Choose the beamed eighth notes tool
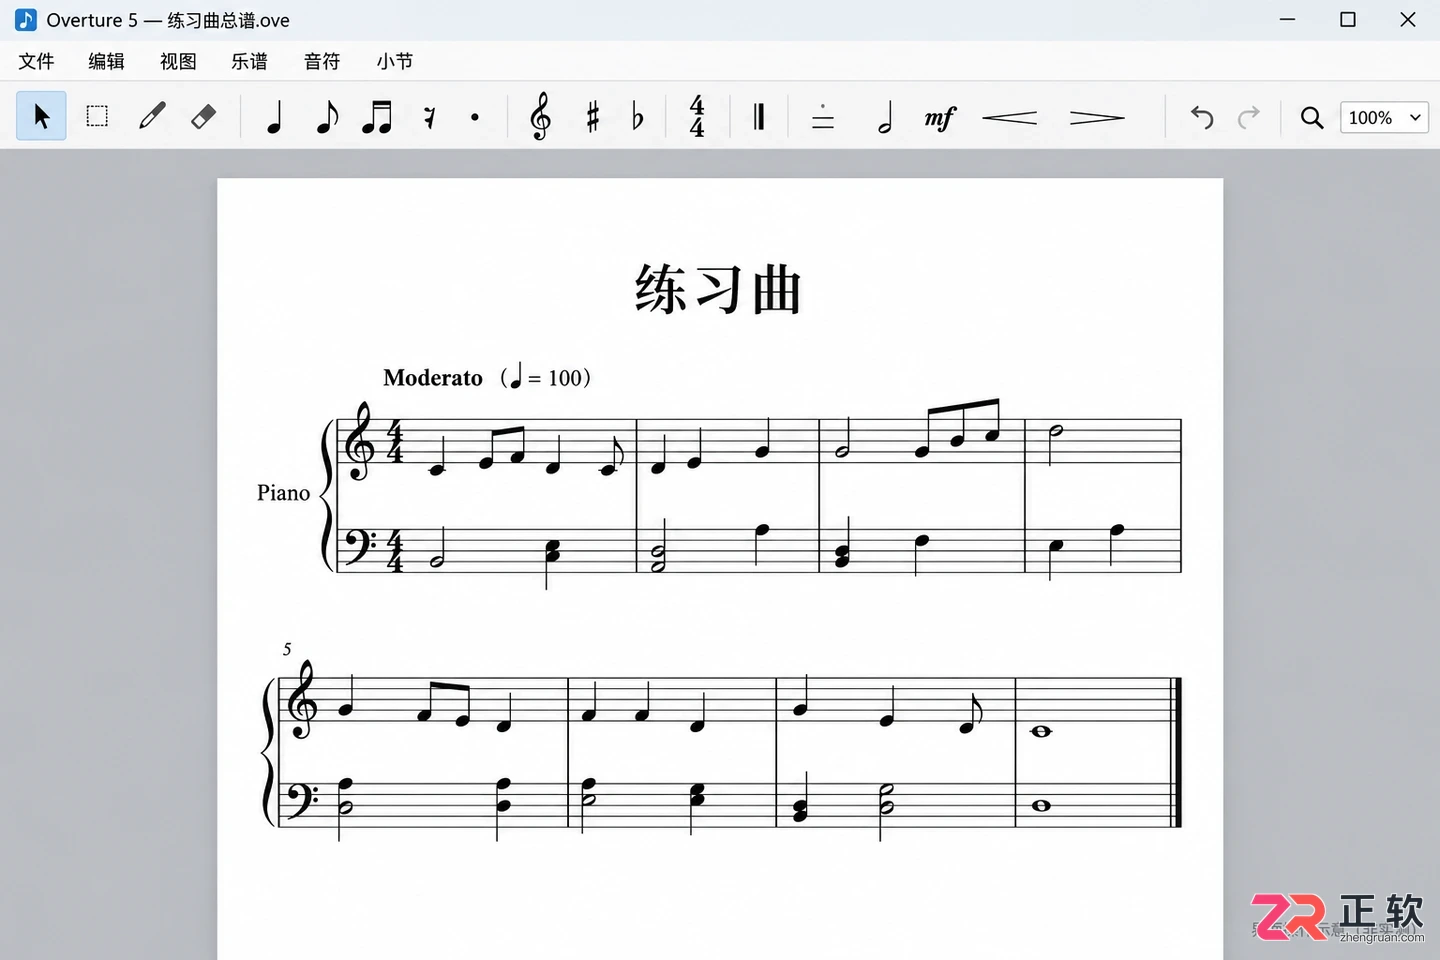Image resolution: width=1440 pixels, height=960 pixels. point(377,117)
